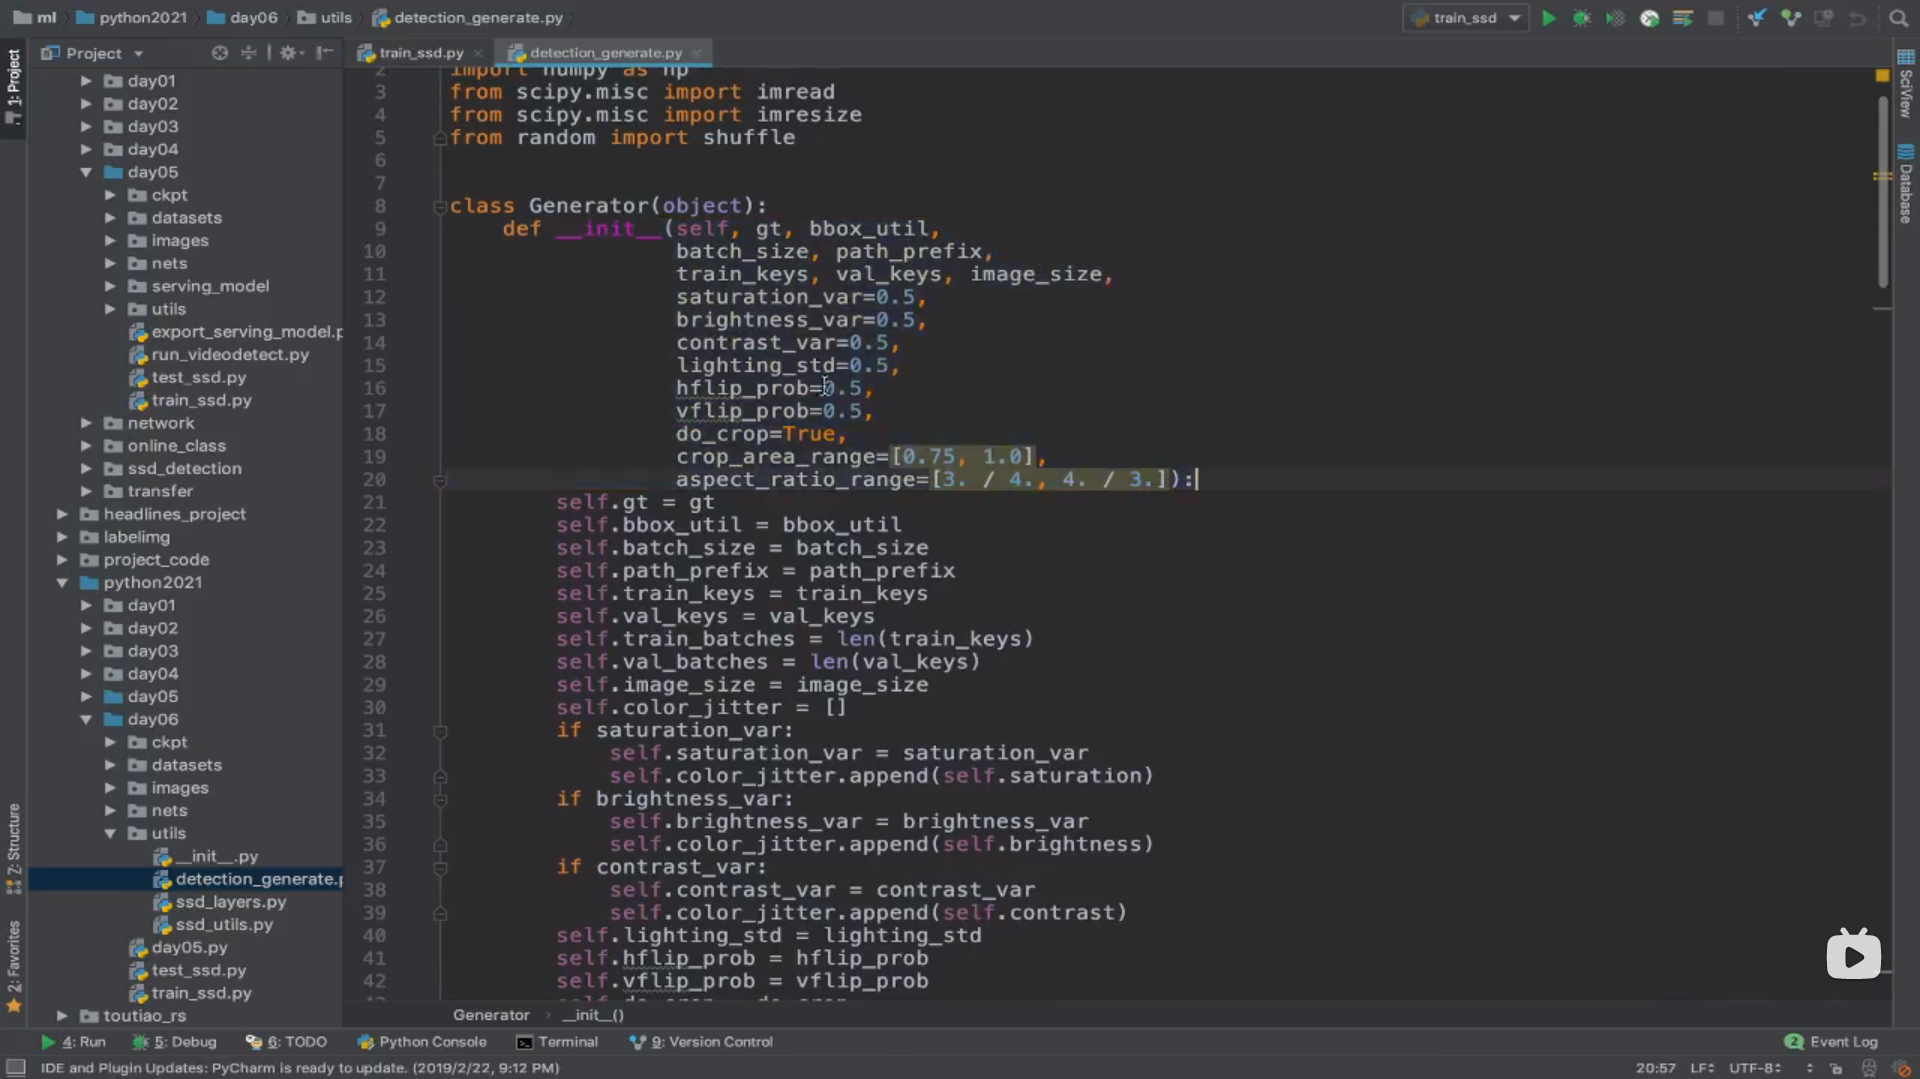Update project from version control
The image size is (1920, 1079).
pos(1757,18)
